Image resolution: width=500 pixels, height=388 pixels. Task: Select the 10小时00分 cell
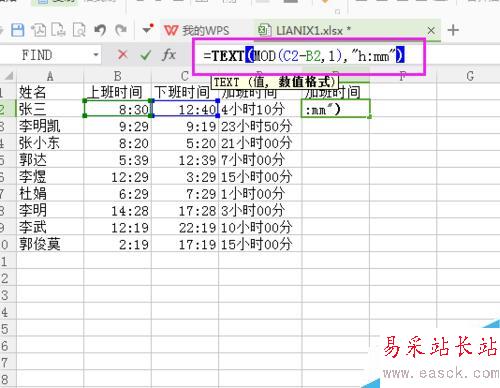260,227
